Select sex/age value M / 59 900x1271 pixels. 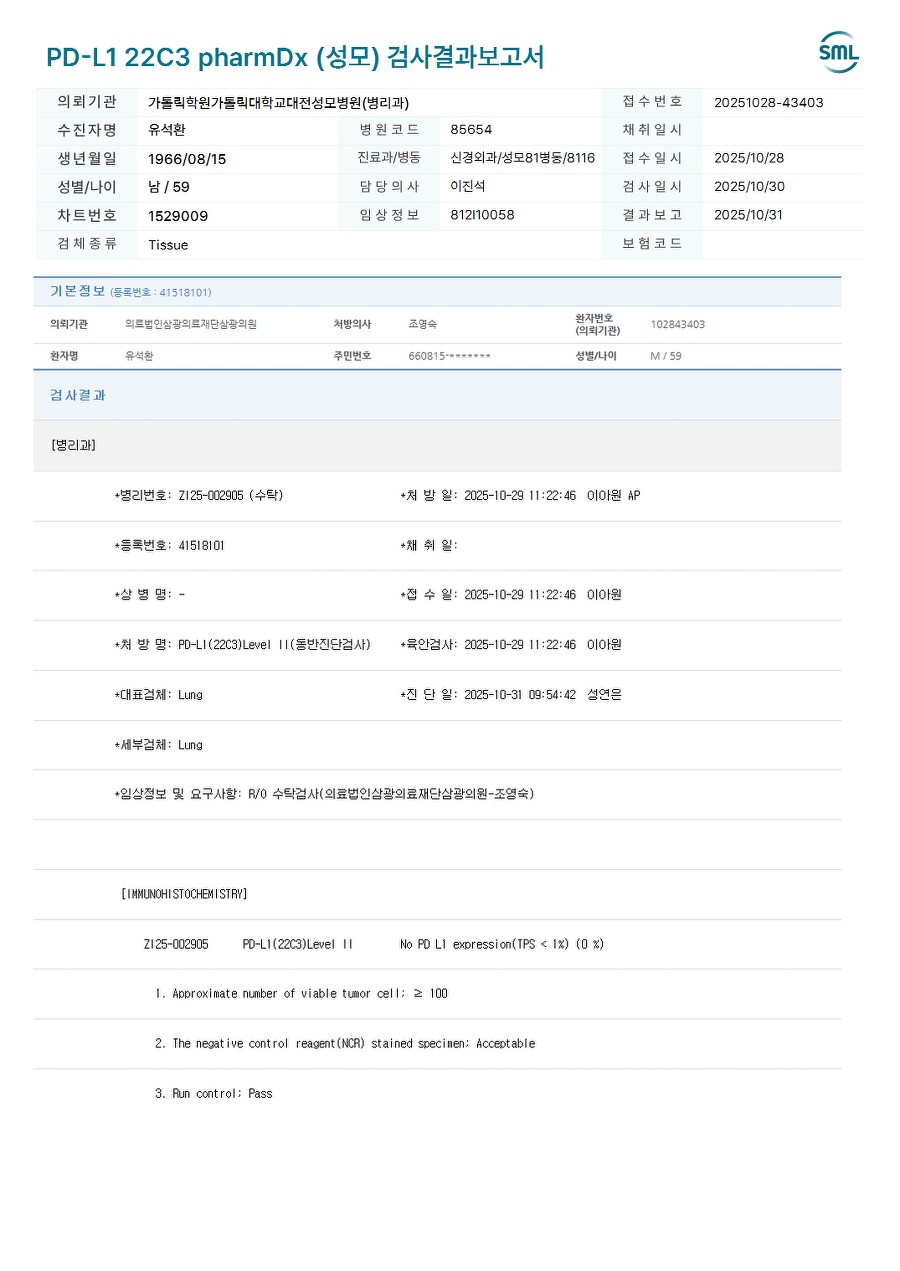pos(665,356)
